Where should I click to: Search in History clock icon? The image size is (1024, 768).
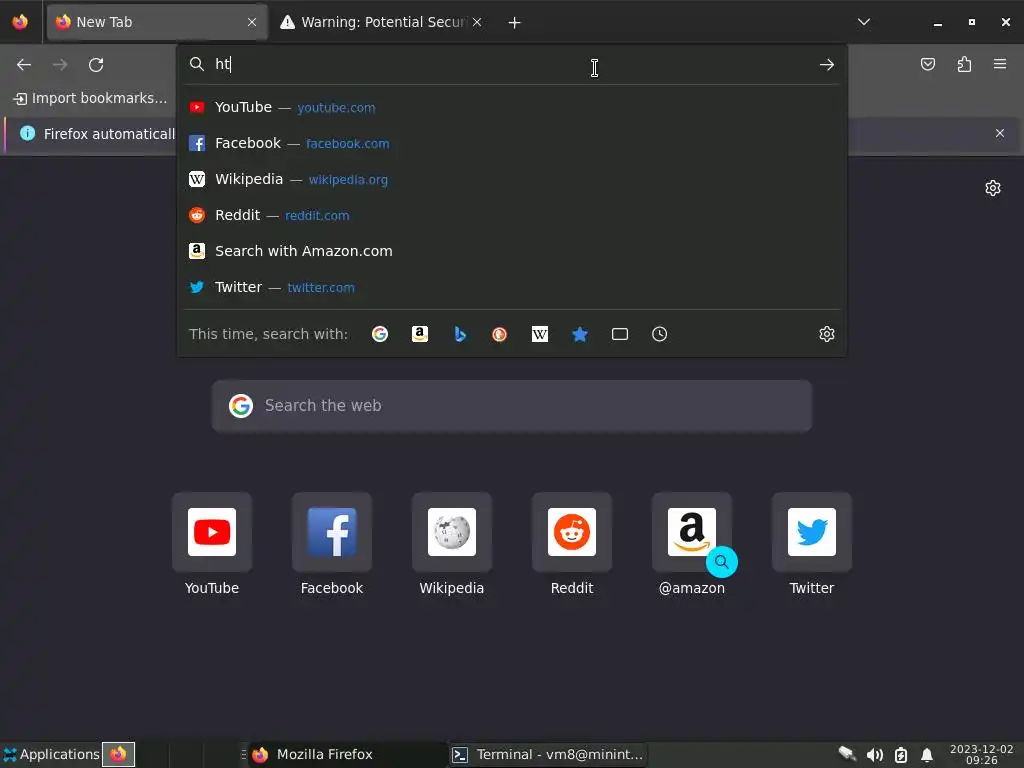click(x=660, y=334)
